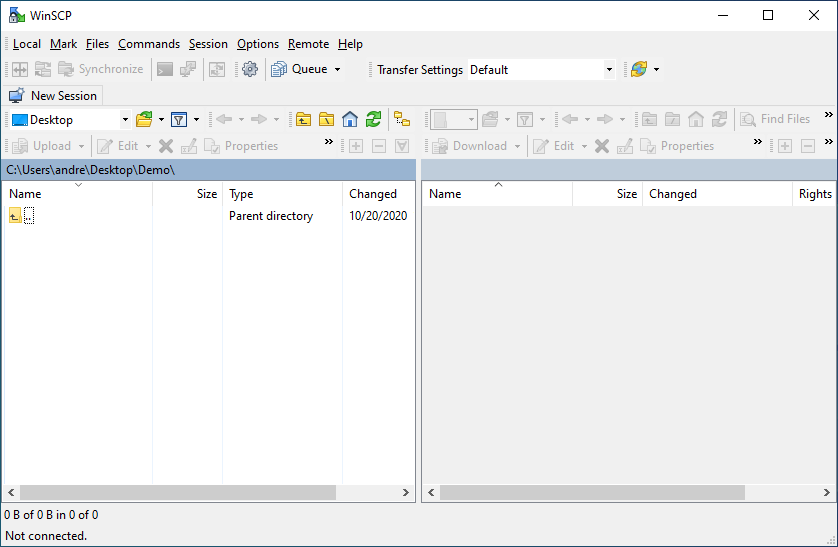Screen dimensions: 838x547
Task: Click the New Session tab
Action: 53,96
